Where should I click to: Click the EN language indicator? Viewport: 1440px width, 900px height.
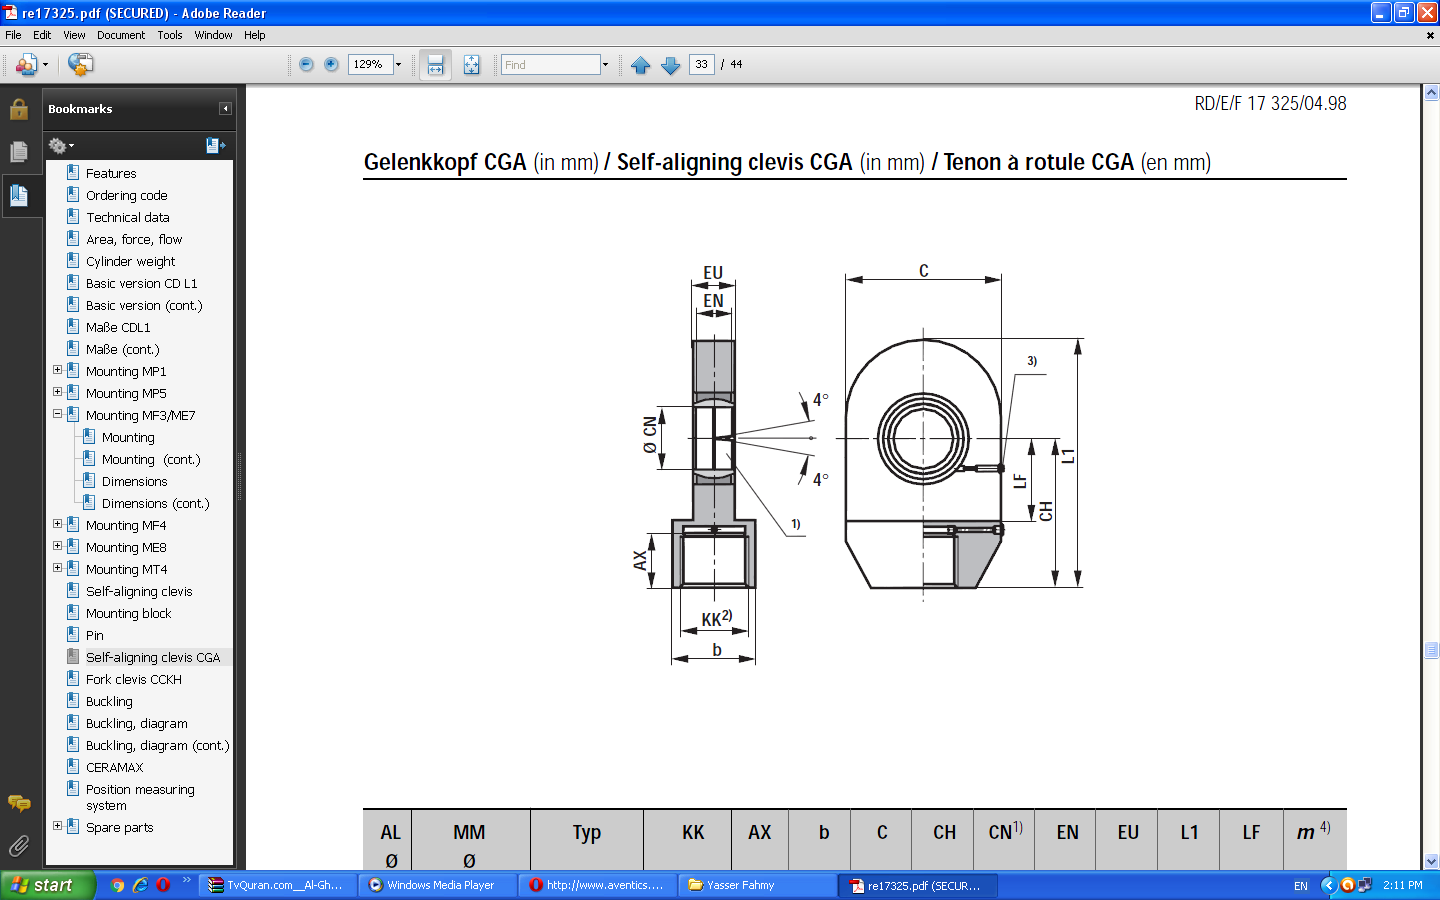click(1301, 886)
